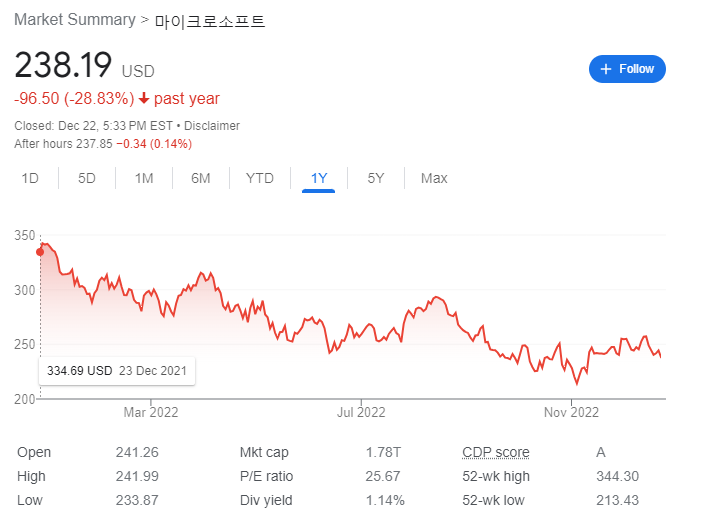
Task: Click the Div yield value 1.14%
Action: (385, 500)
